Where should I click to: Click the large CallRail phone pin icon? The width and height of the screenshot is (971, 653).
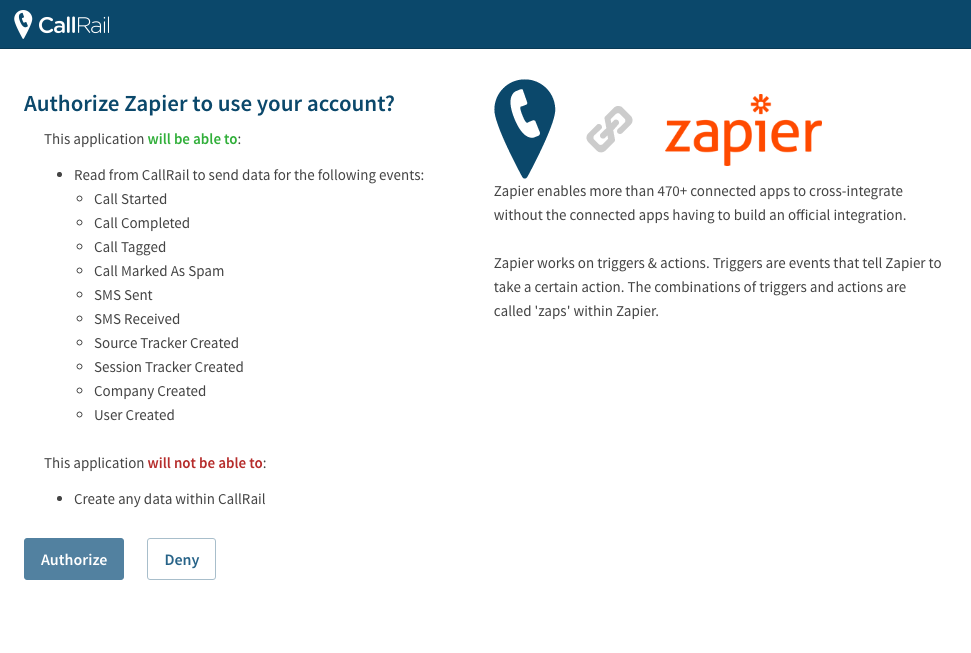(x=525, y=129)
